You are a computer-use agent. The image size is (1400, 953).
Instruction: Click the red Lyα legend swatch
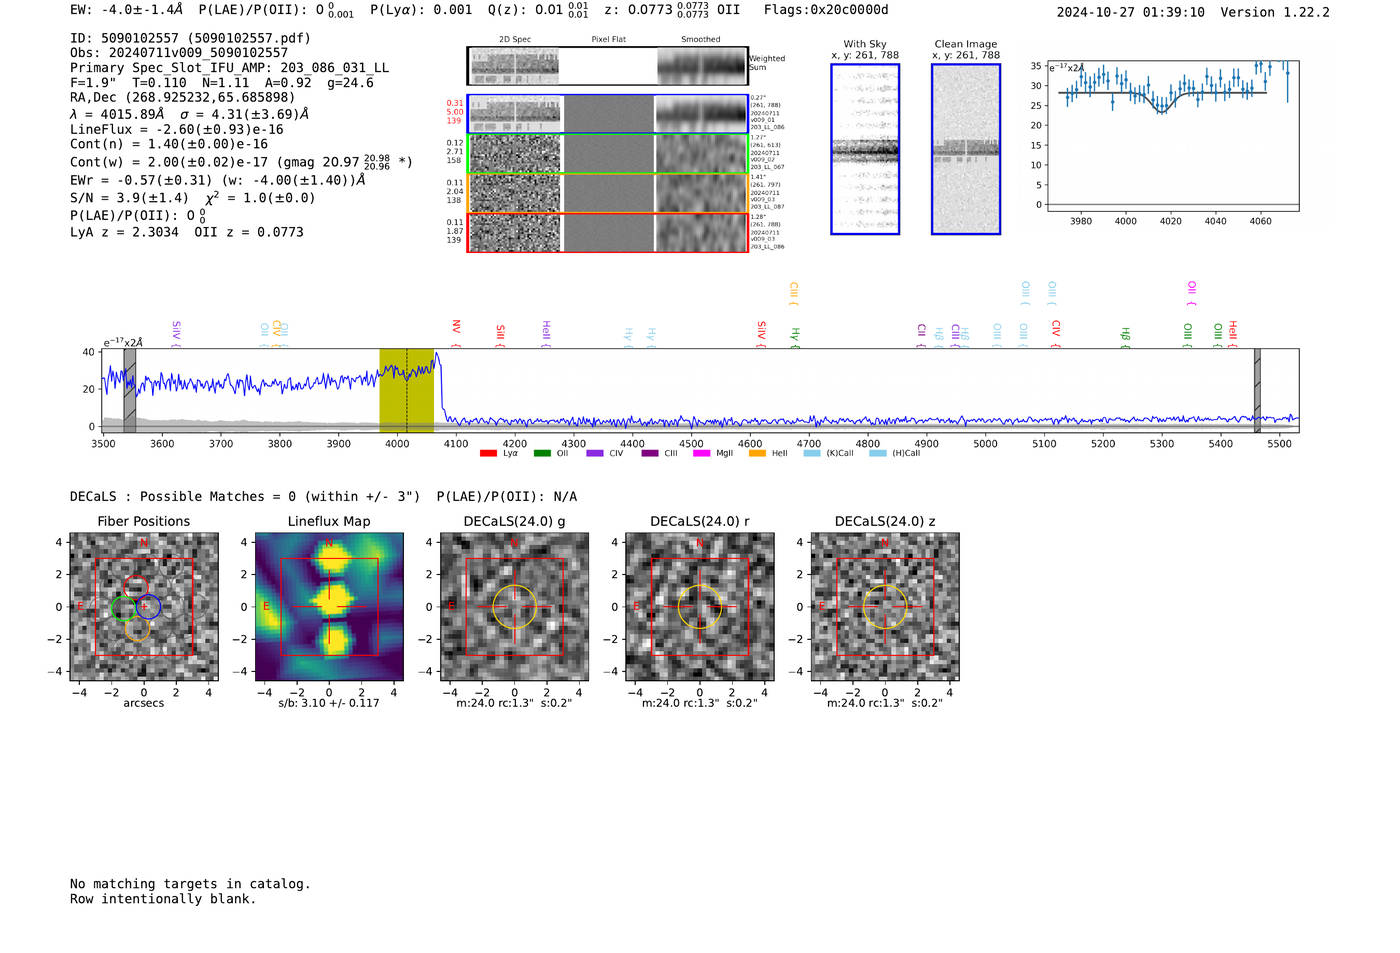(x=488, y=453)
